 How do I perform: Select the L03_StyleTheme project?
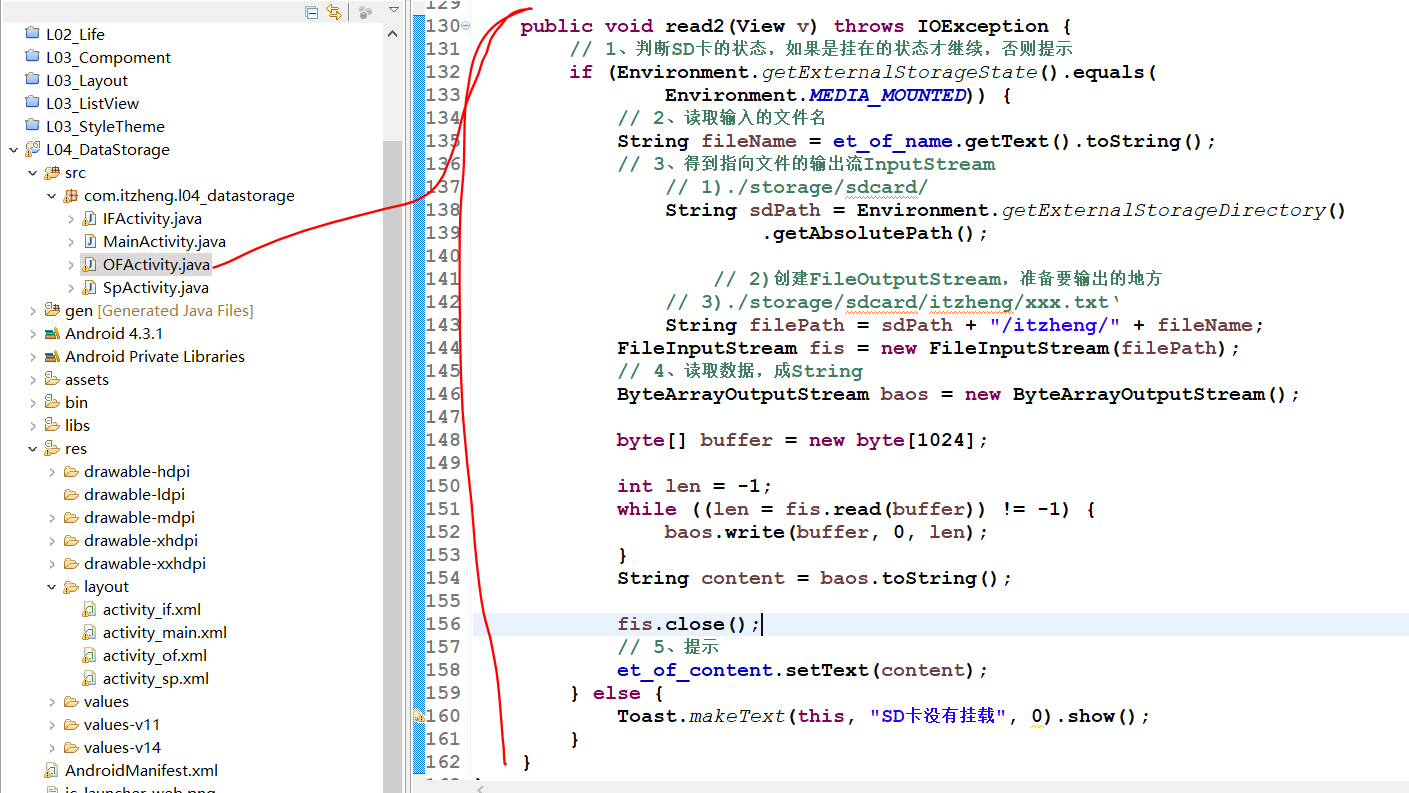point(105,126)
